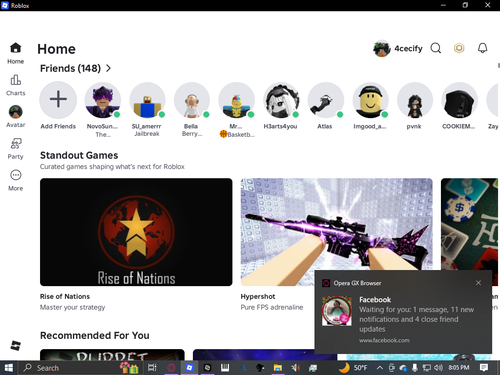Open the Rise of Nations game thumbnail

pyautogui.click(x=136, y=232)
